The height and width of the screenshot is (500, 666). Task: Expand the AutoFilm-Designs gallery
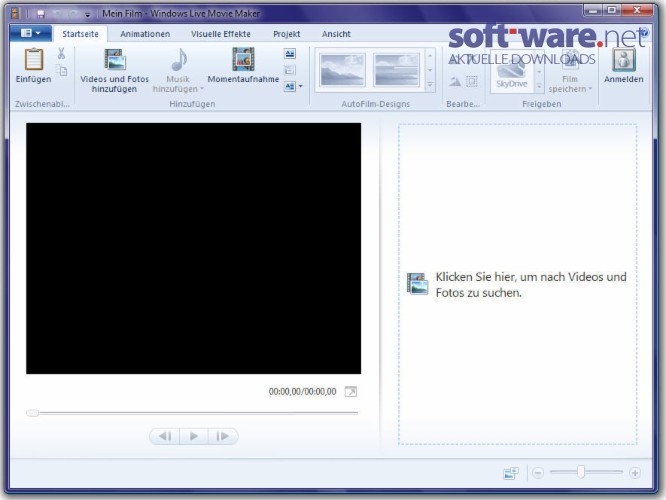coord(430,85)
